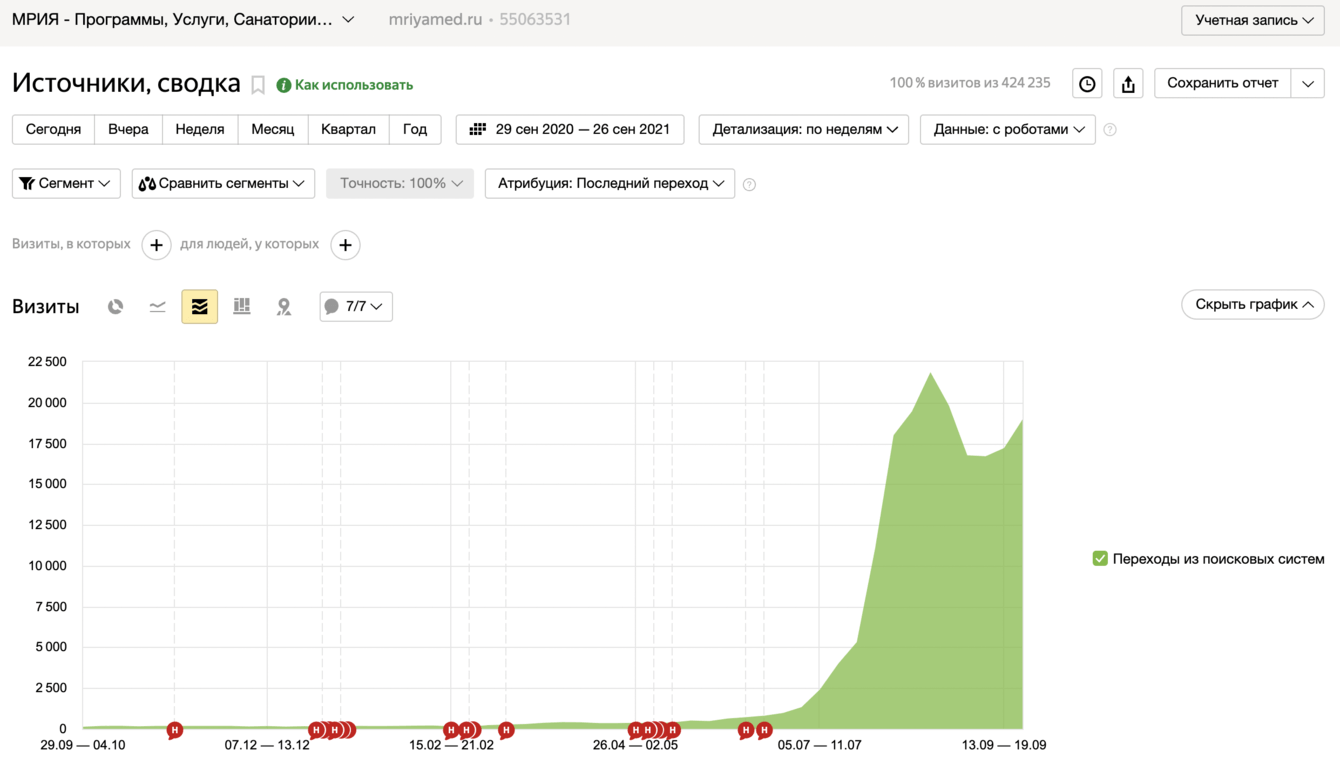Switch to the bar columns chart icon

(242, 307)
